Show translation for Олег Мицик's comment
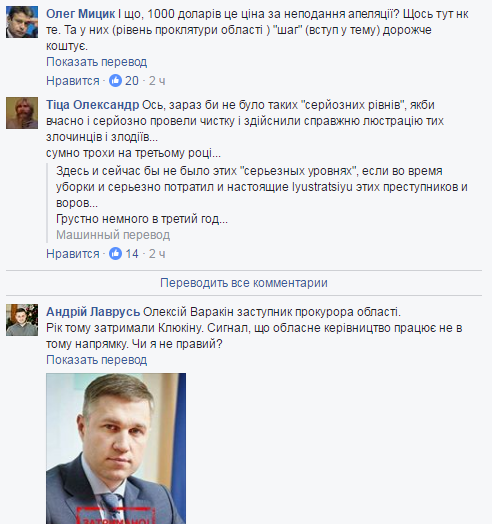Viewport: 492px width, 524px height. (97, 62)
